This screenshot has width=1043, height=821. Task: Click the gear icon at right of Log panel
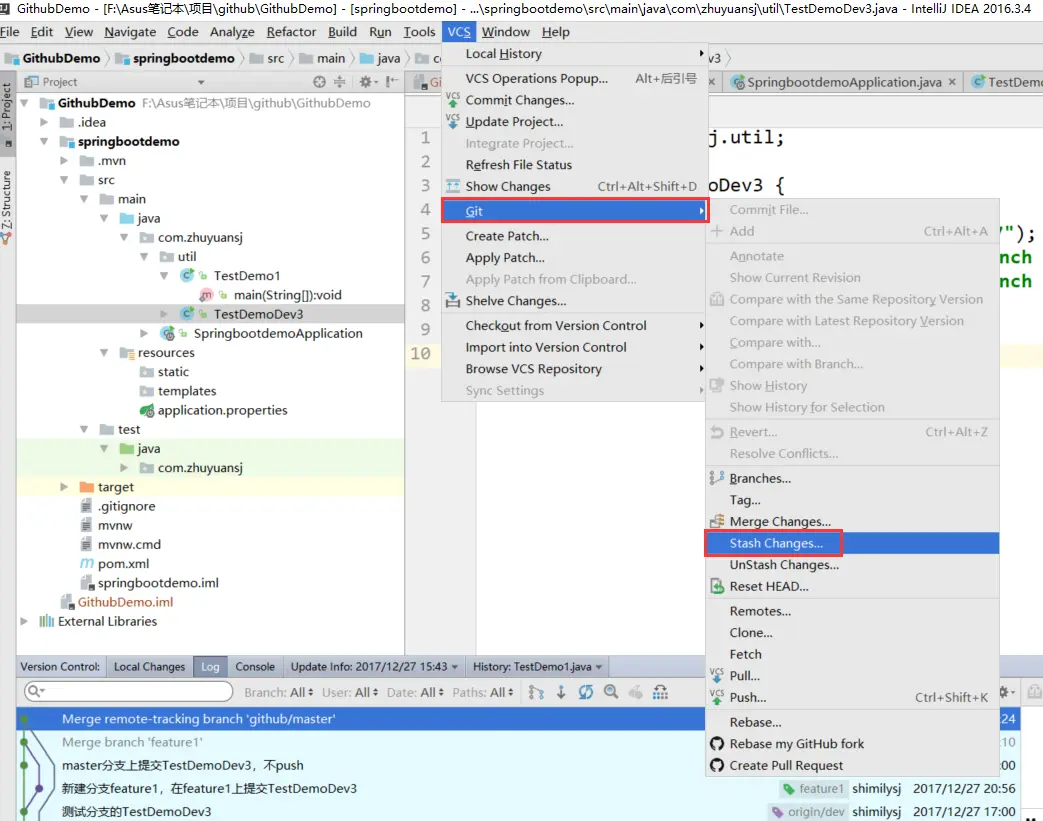(1006, 692)
